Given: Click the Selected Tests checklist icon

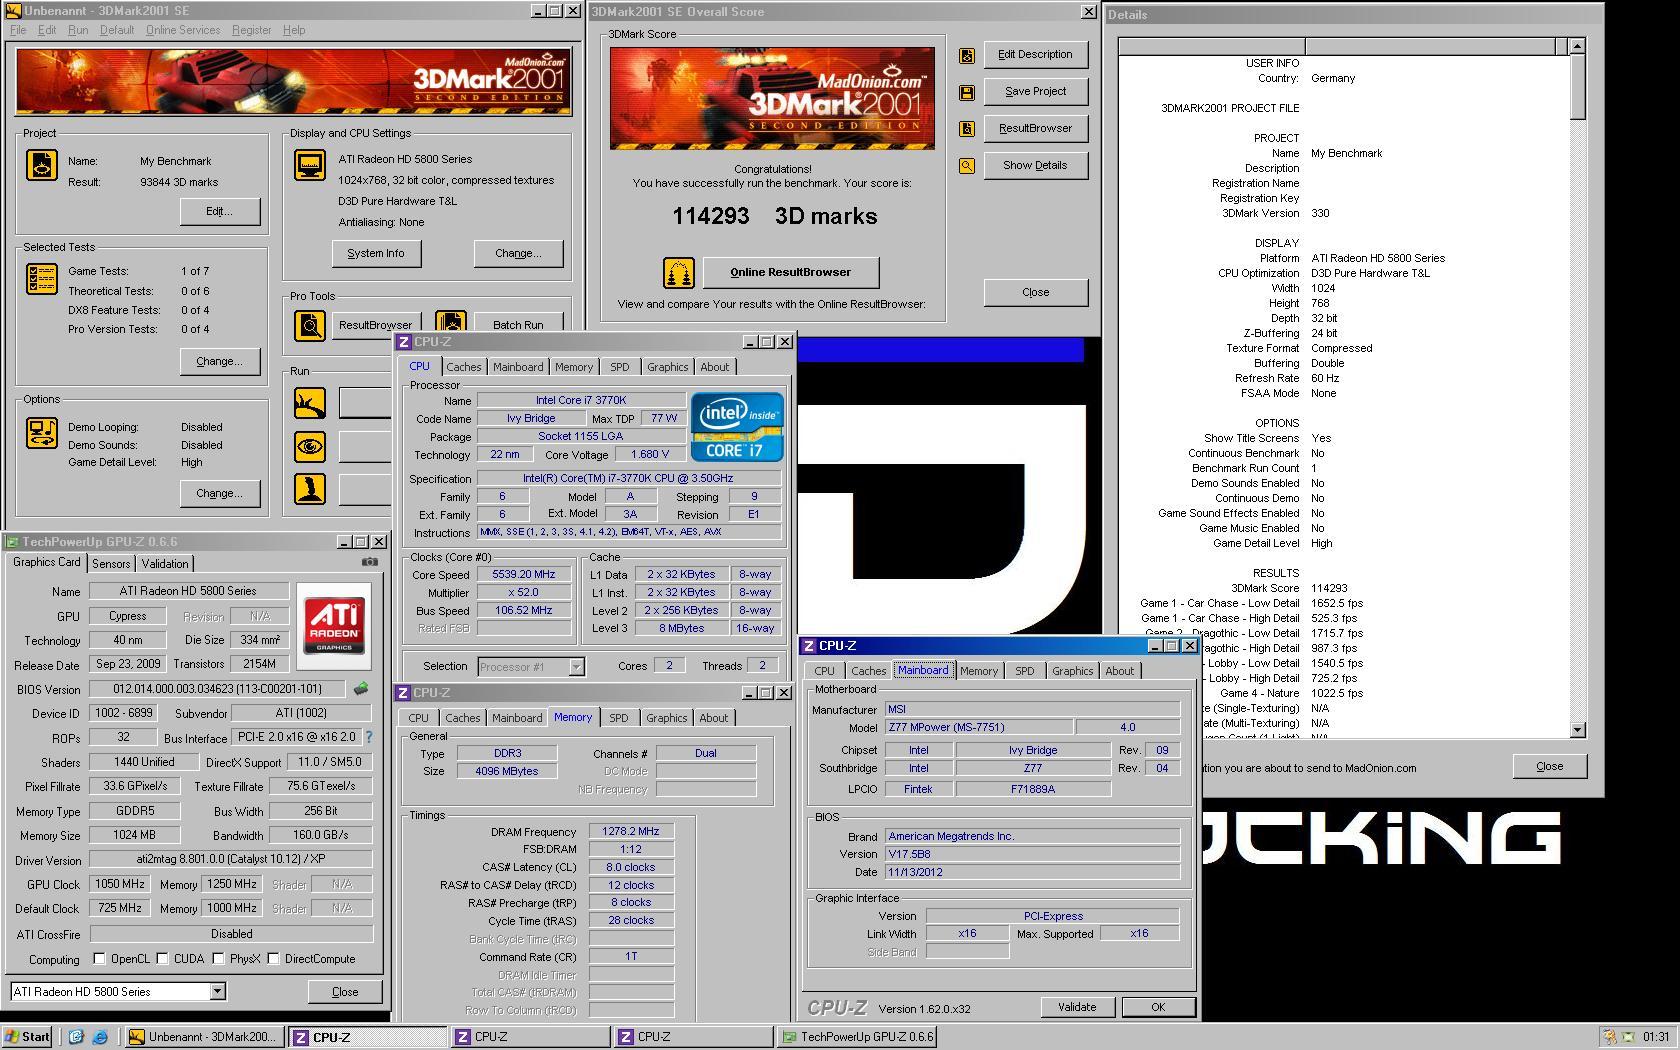Looking at the screenshot, I should [x=42, y=279].
